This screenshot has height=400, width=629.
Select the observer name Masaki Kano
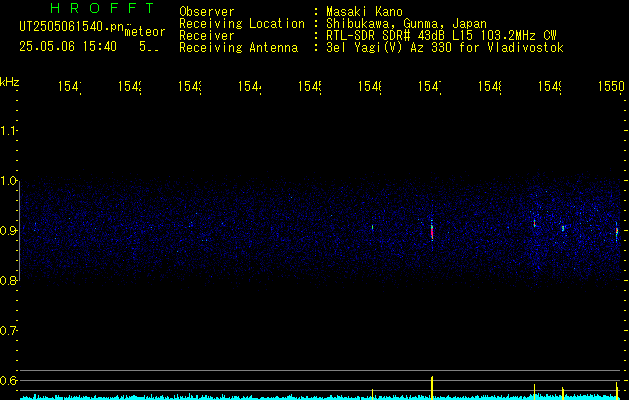pyautogui.click(x=364, y=11)
